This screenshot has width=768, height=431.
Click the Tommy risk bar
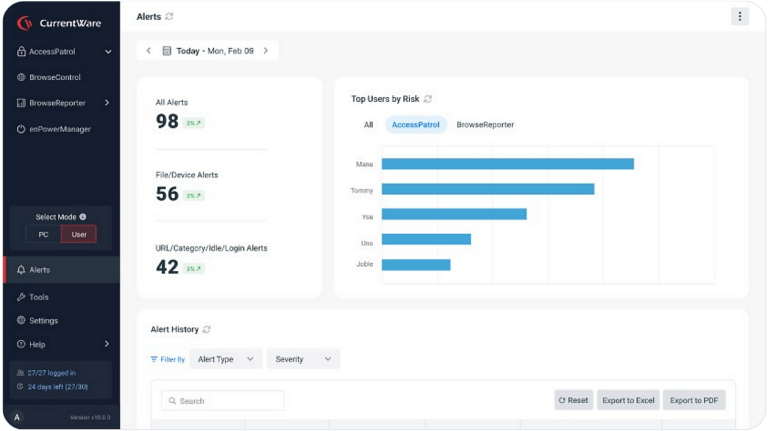pos(488,189)
